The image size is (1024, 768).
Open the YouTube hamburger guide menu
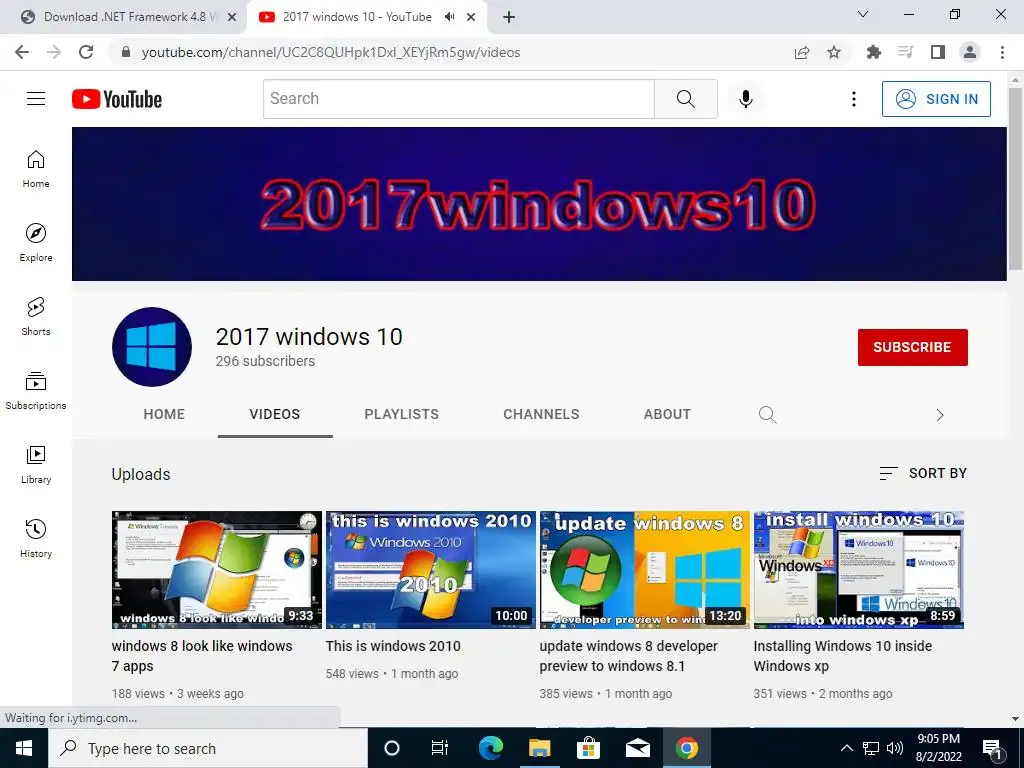(x=36, y=99)
